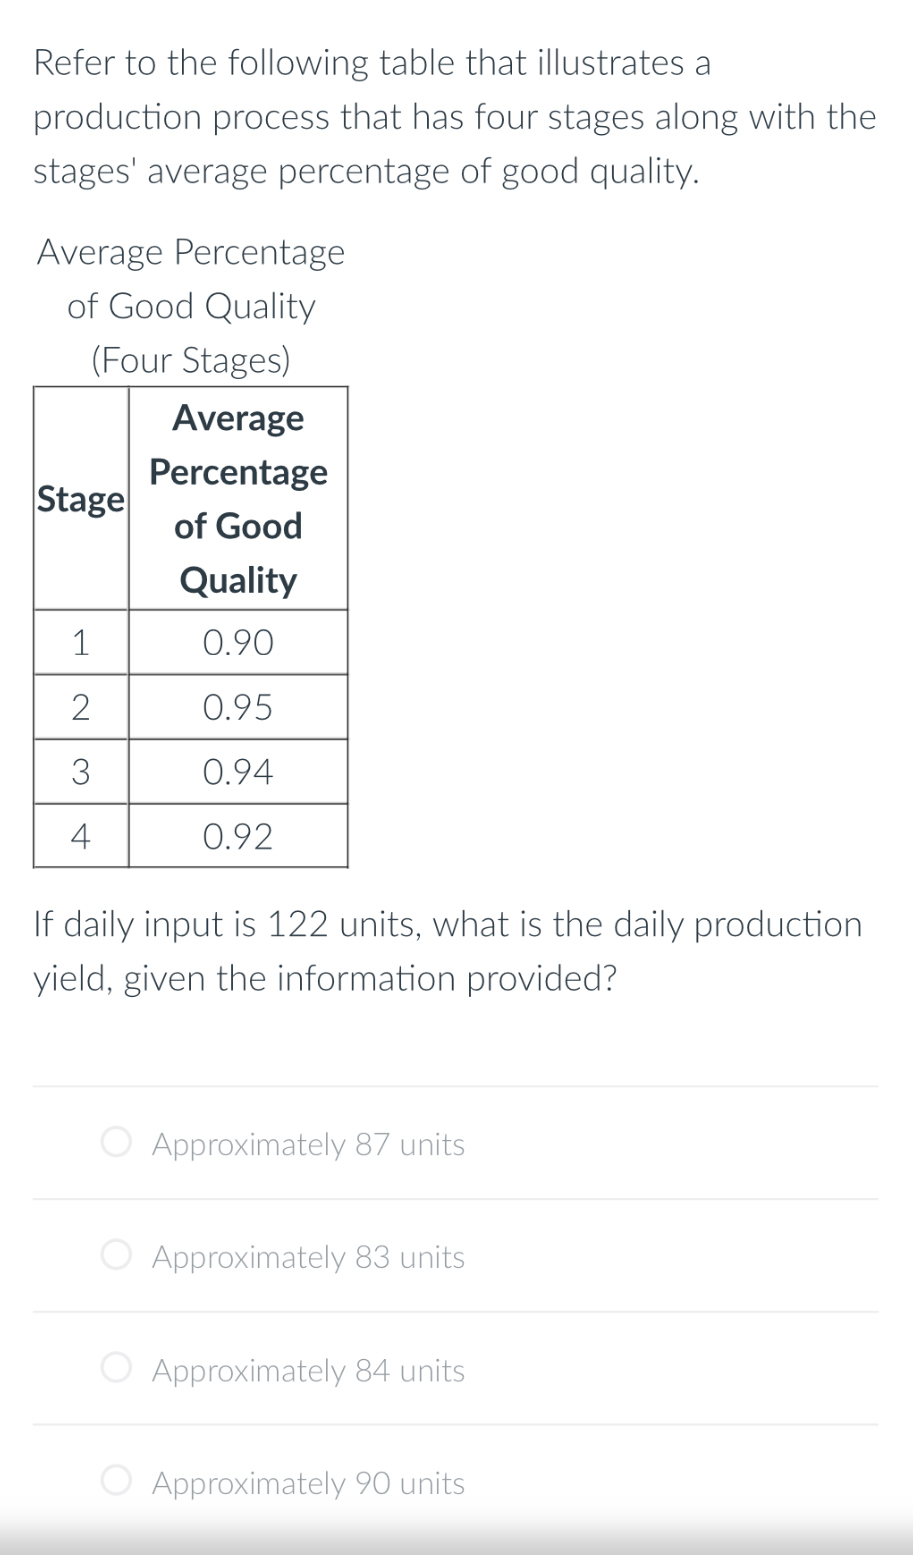Click the Stage column header
Image resolution: width=913 pixels, height=1555 pixels.
click(81, 498)
